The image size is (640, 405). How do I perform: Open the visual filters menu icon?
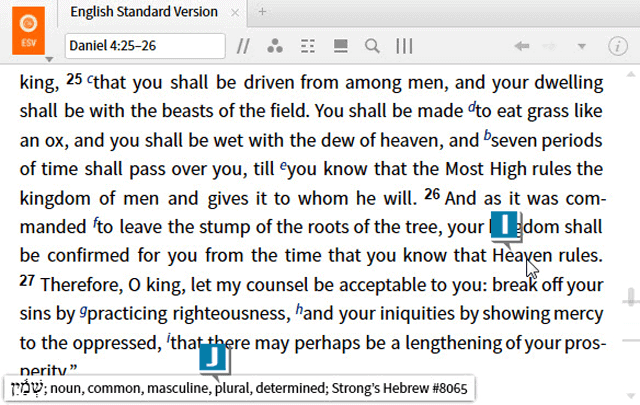pos(276,46)
